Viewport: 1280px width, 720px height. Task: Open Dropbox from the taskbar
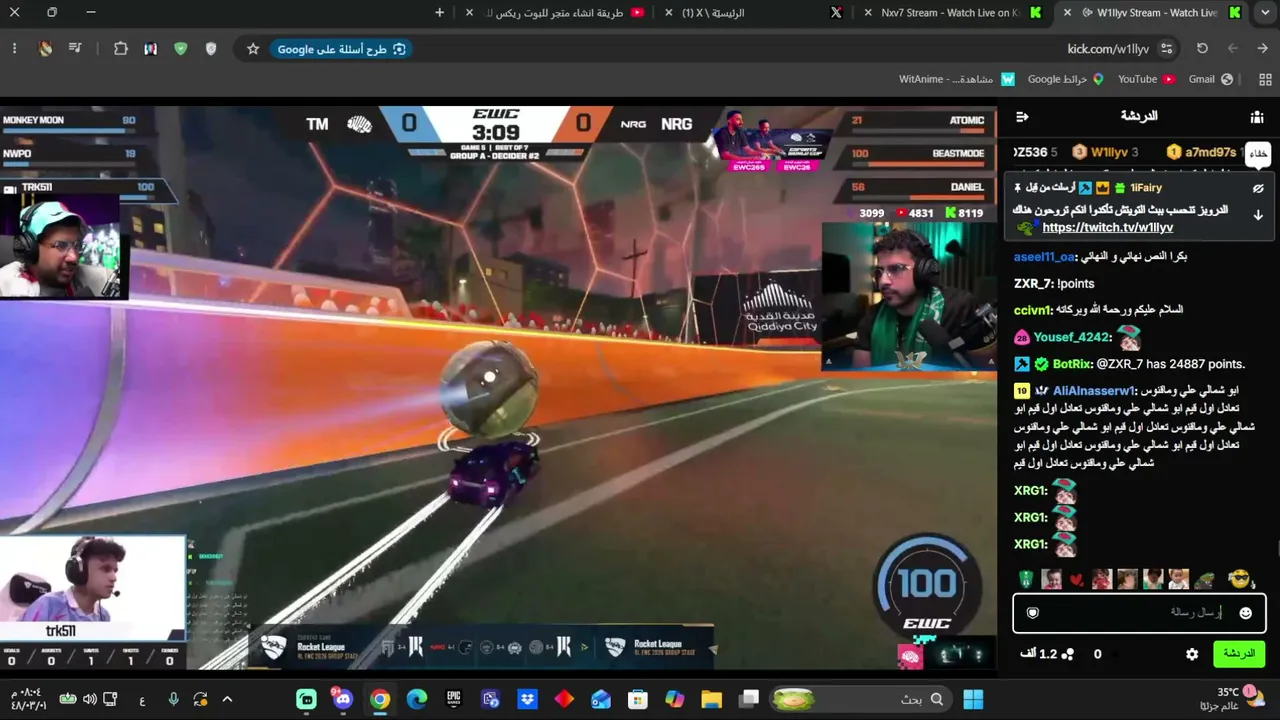[527, 699]
